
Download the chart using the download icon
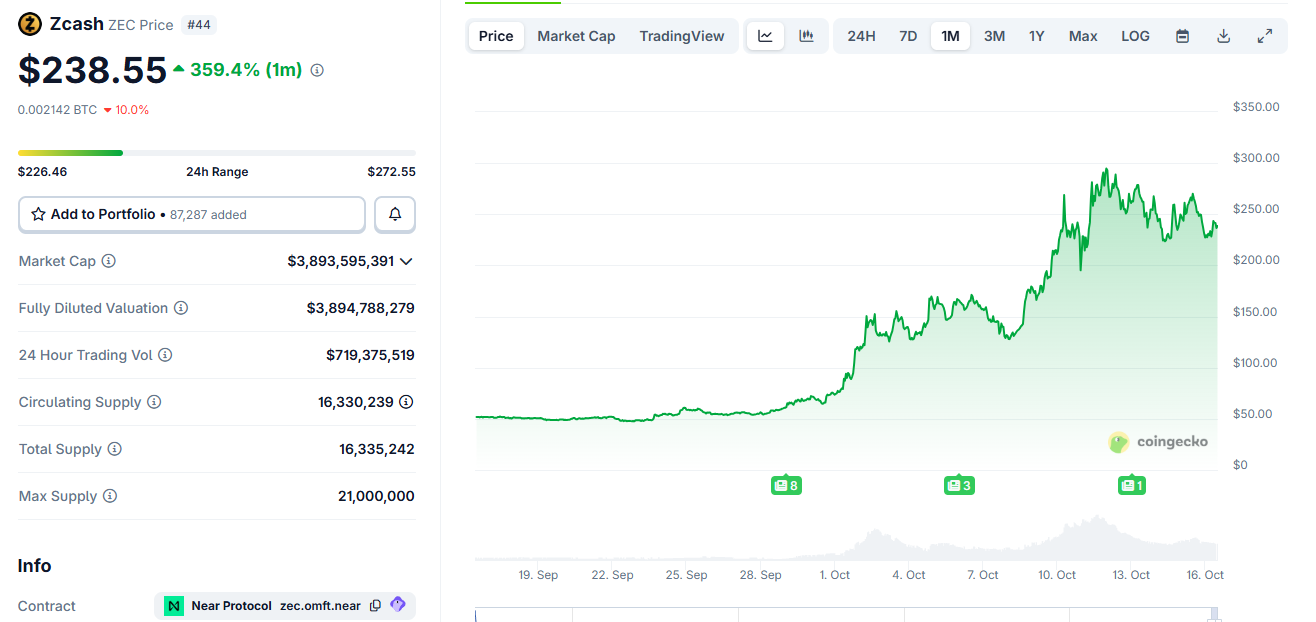[x=1223, y=35]
